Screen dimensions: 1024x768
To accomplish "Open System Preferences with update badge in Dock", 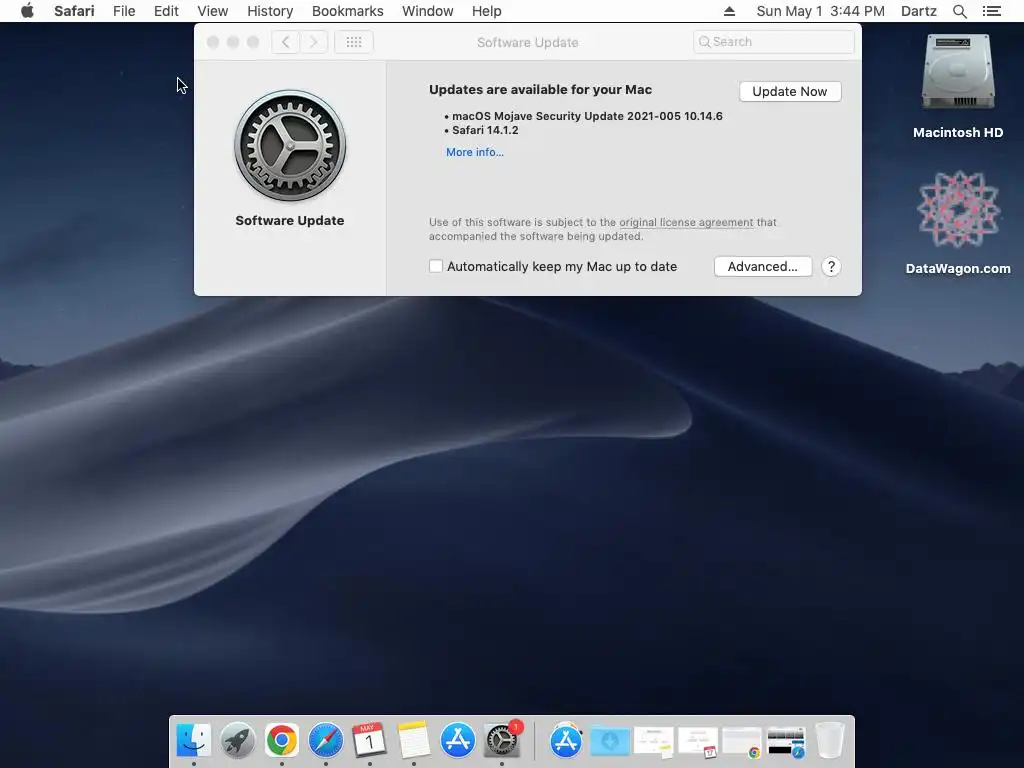I will click(502, 740).
